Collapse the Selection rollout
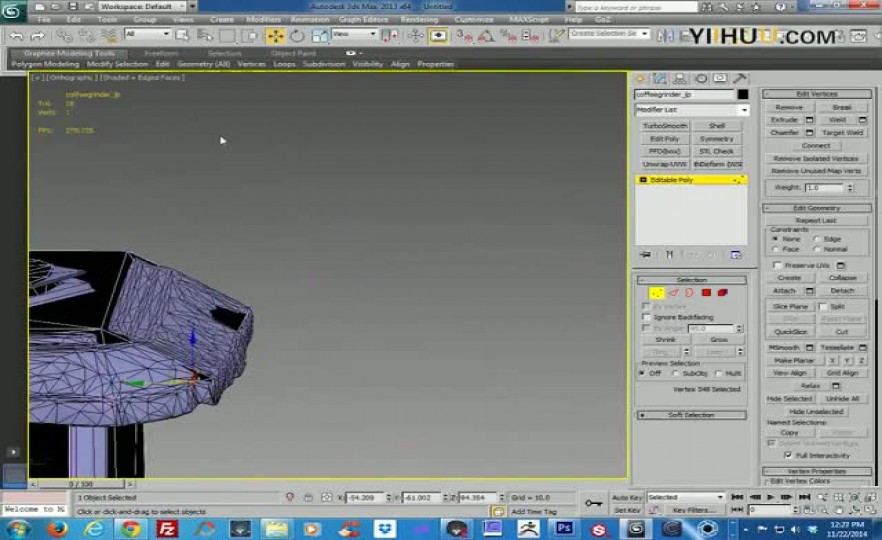The image size is (882, 540). 692,280
